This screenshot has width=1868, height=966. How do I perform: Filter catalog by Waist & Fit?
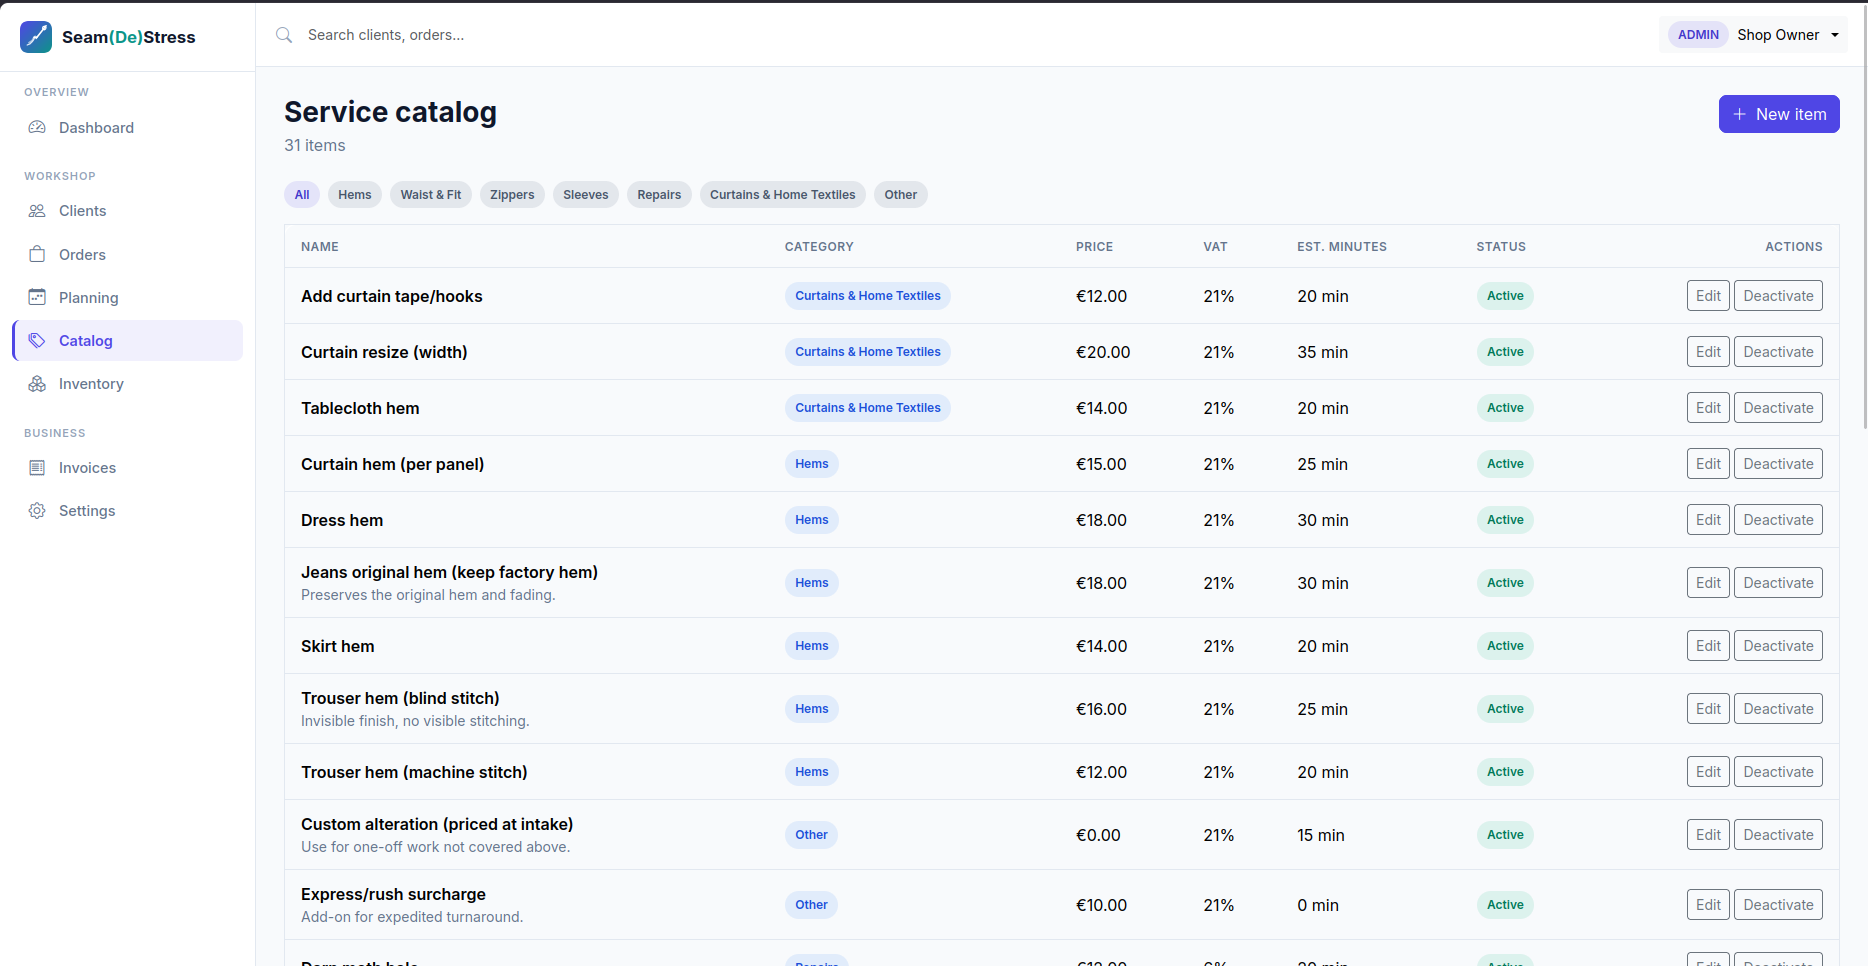click(x=431, y=195)
